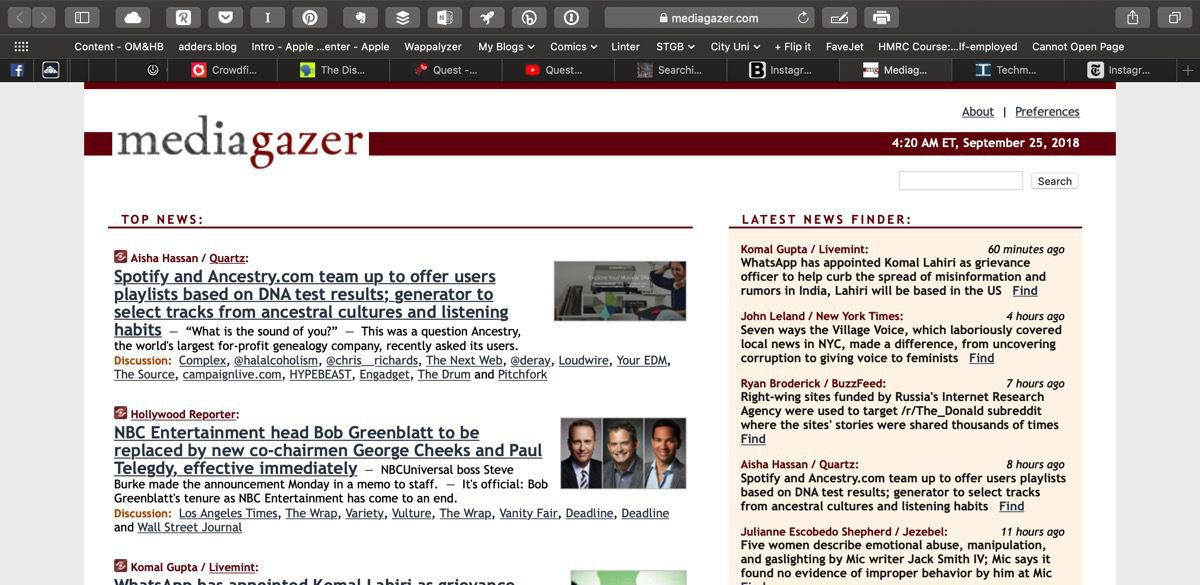1200x585 pixels.
Task: Click the circled 'b' extension icon
Action: click(528, 17)
